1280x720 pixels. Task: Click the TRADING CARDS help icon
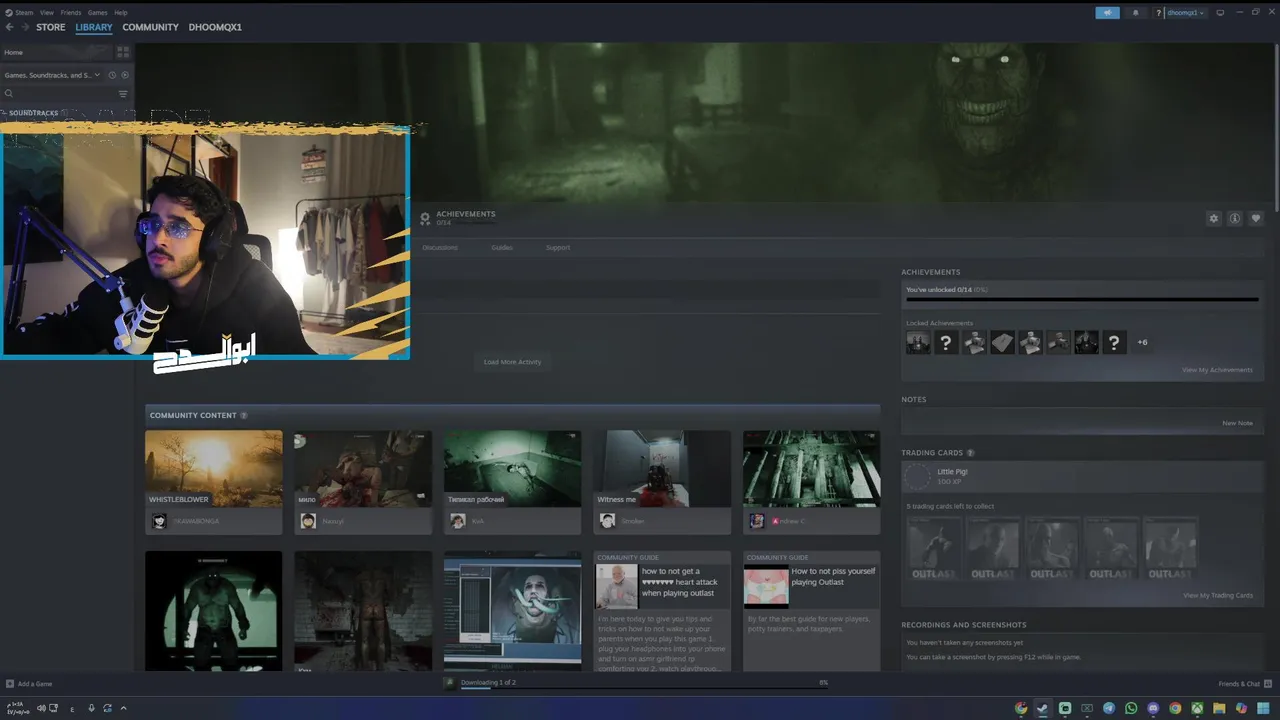(x=970, y=453)
